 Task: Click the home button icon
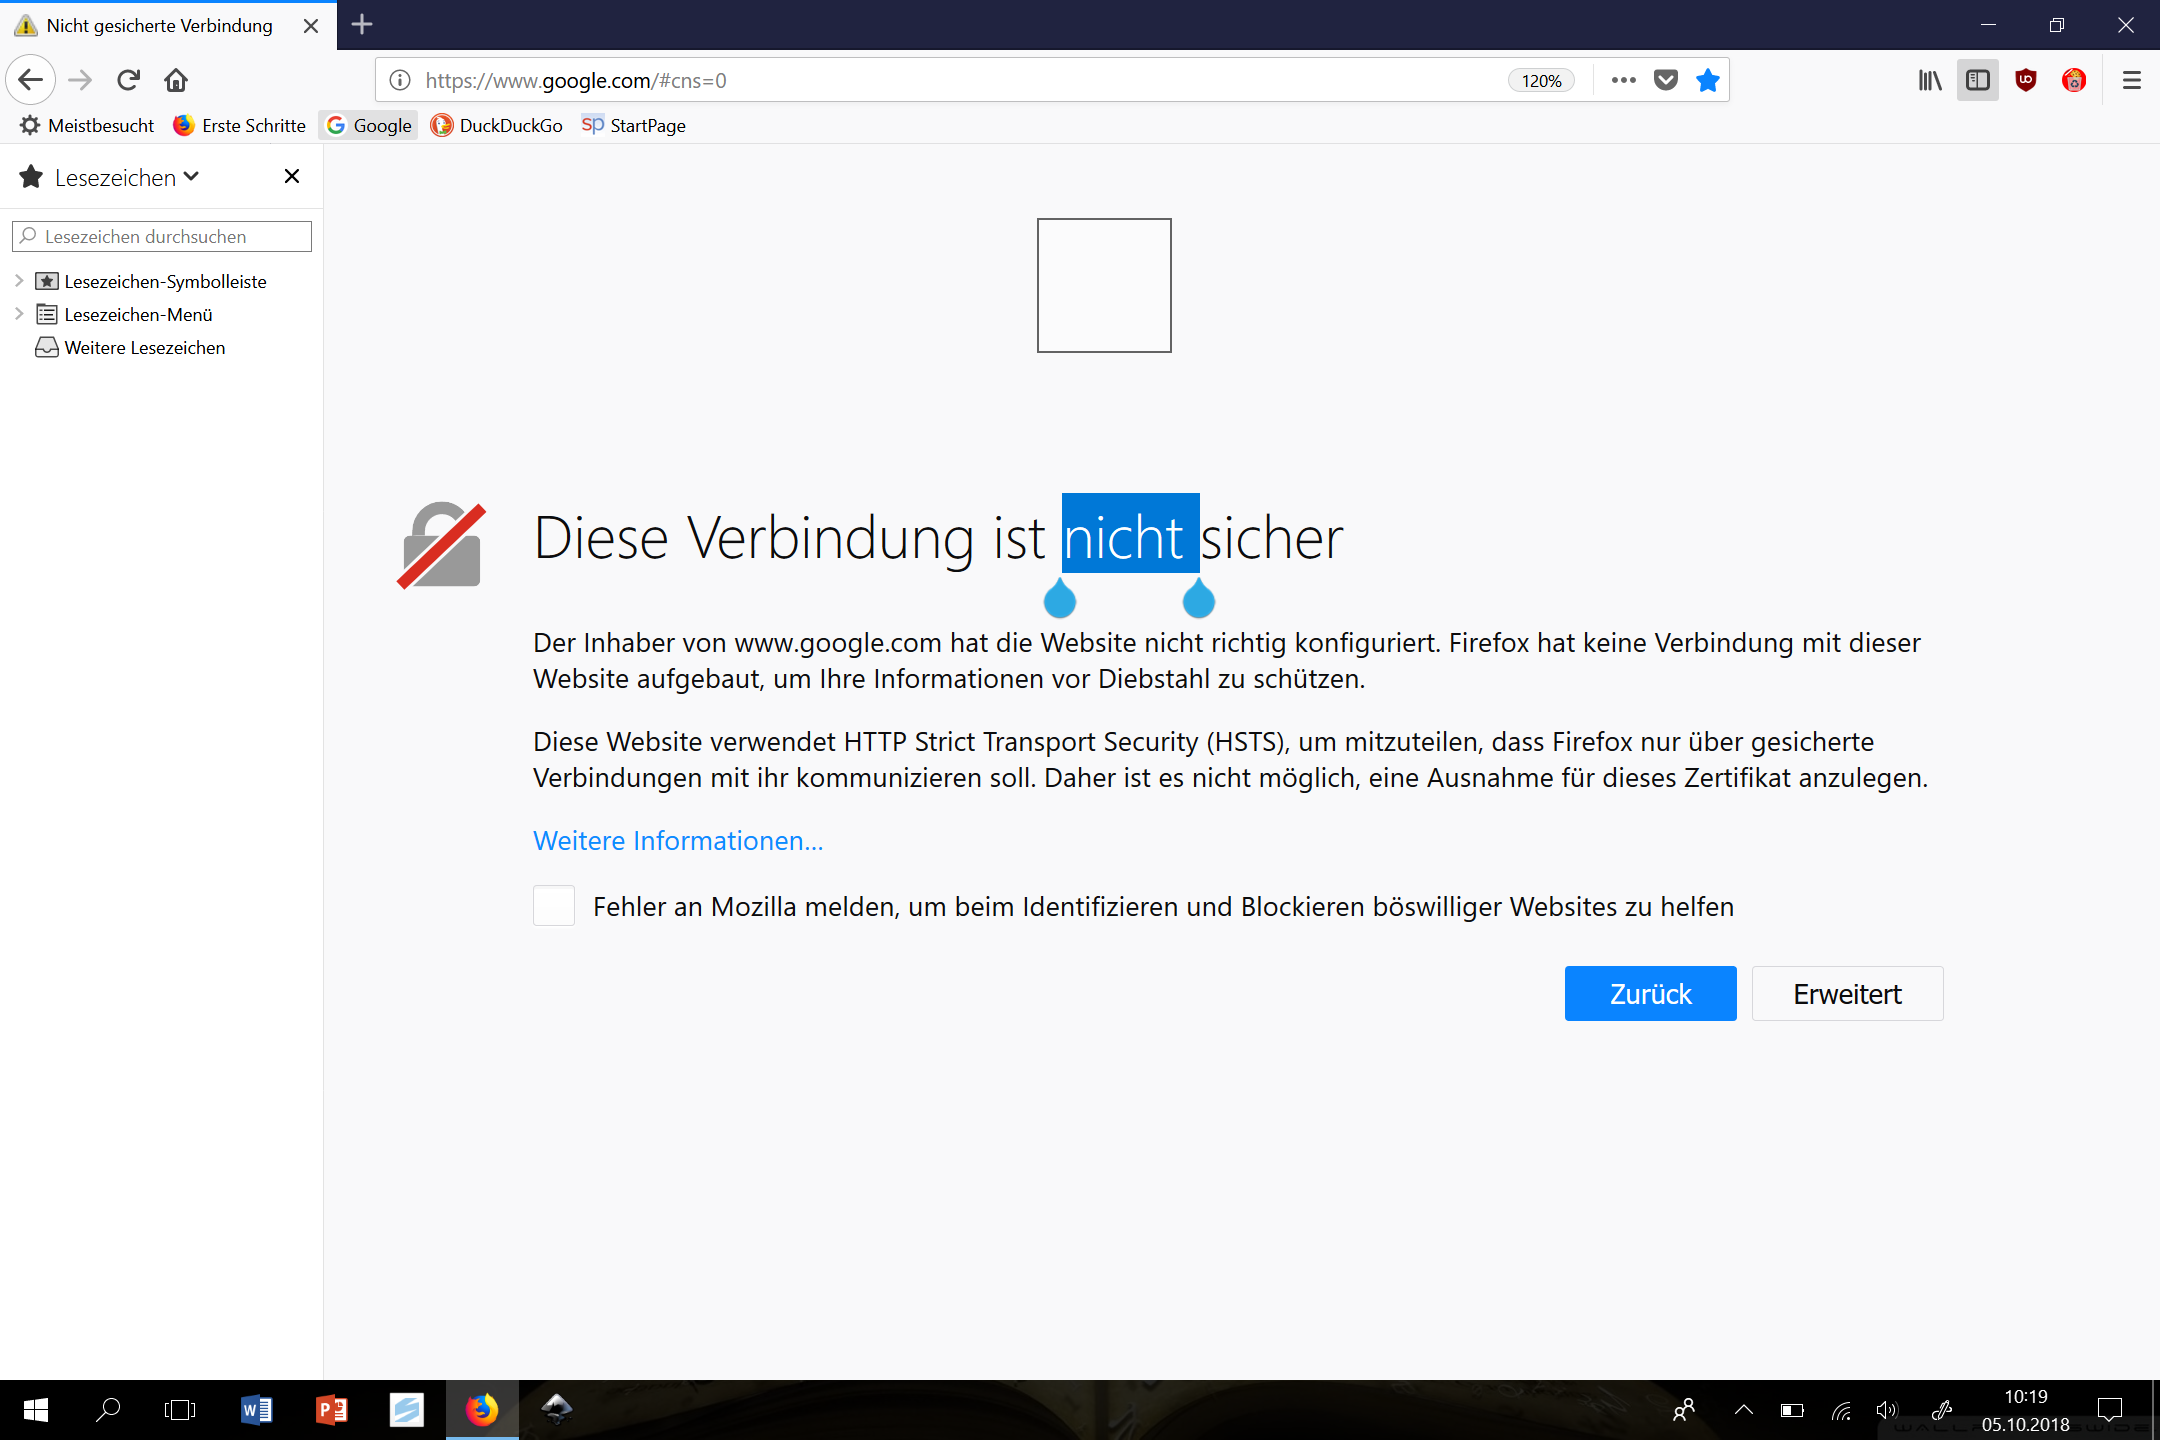pyautogui.click(x=176, y=80)
